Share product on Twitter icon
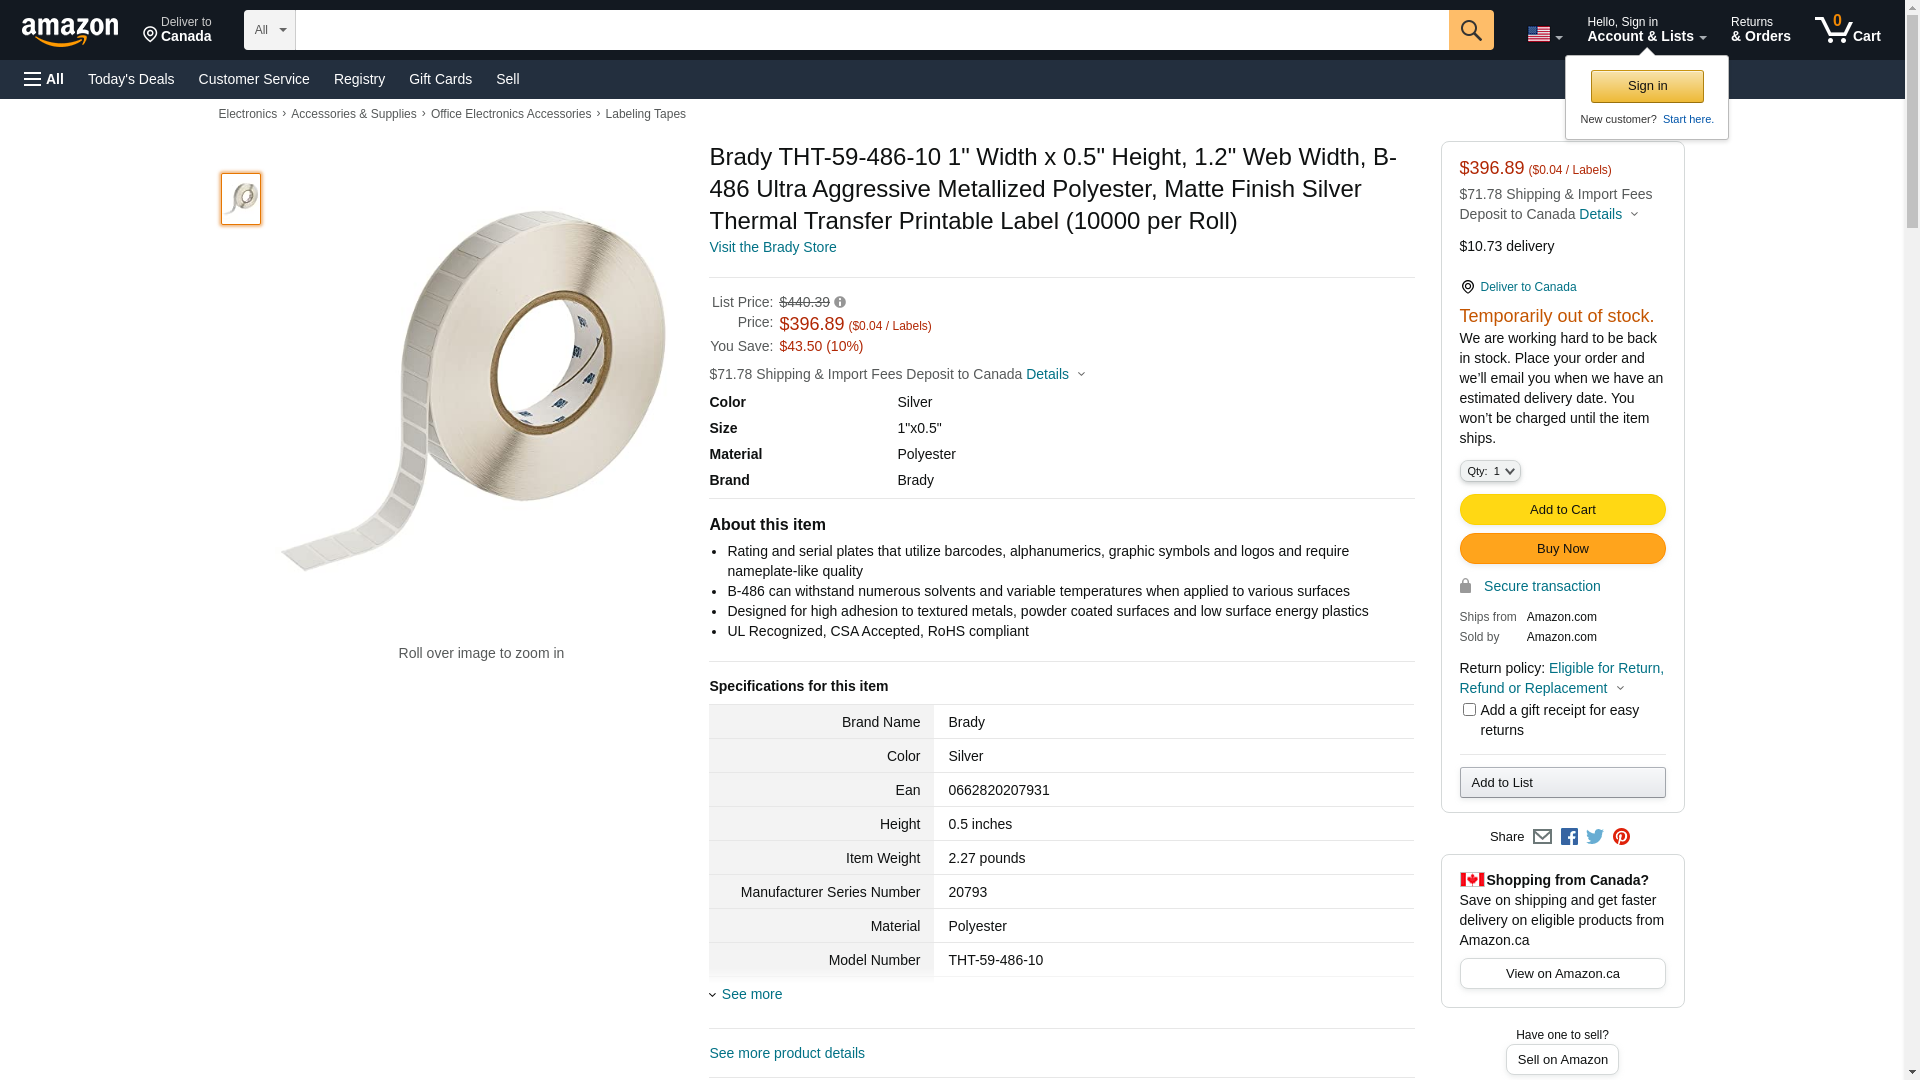This screenshot has height=1080, width=1920. 1595,837
